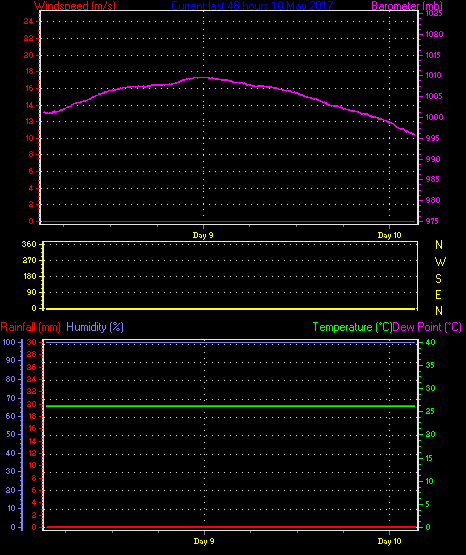Click the 100 value on the humidity scale
The height and width of the screenshot is (555, 466).
(x=9, y=342)
